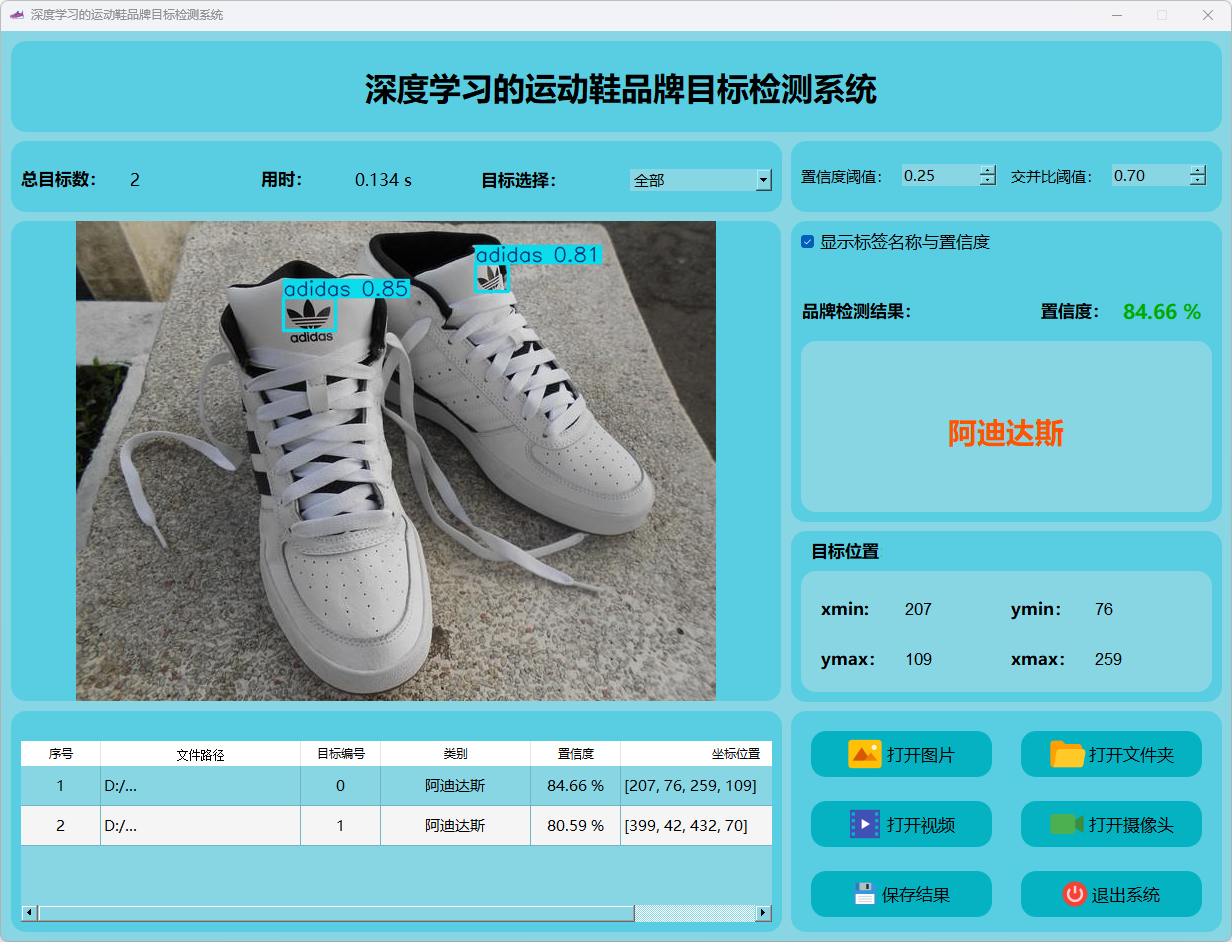The height and width of the screenshot is (942, 1232).
Task: Click target number 0 cell
Action: pos(341,786)
